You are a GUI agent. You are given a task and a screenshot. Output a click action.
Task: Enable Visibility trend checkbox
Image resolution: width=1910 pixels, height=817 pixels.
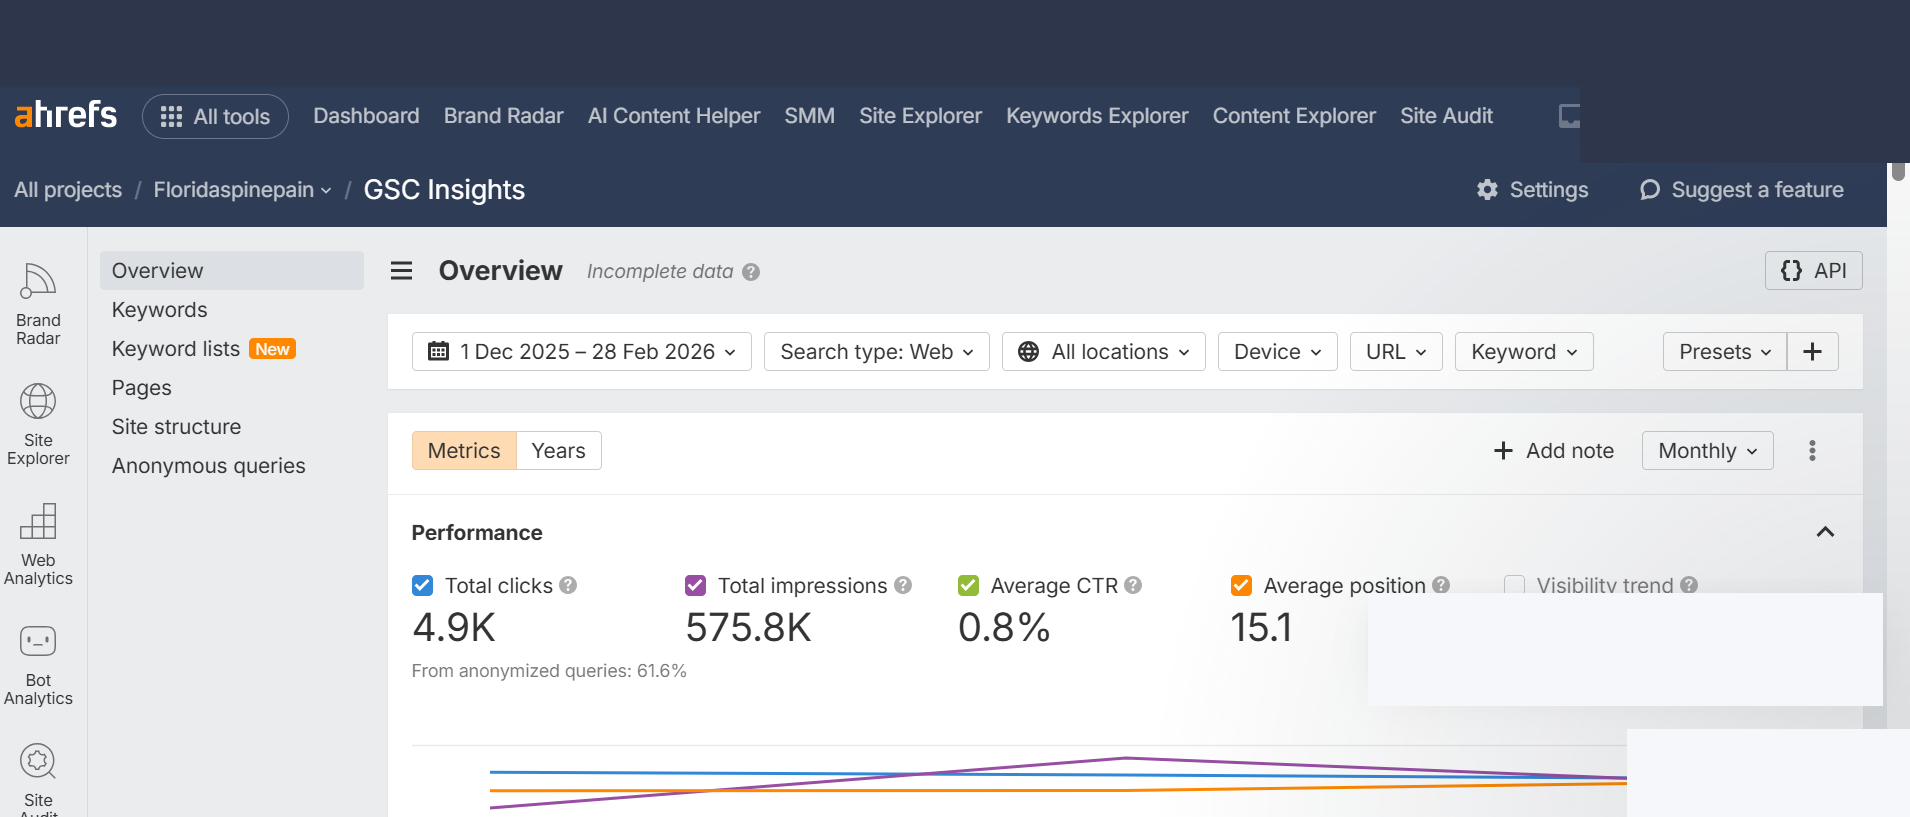1514,585
